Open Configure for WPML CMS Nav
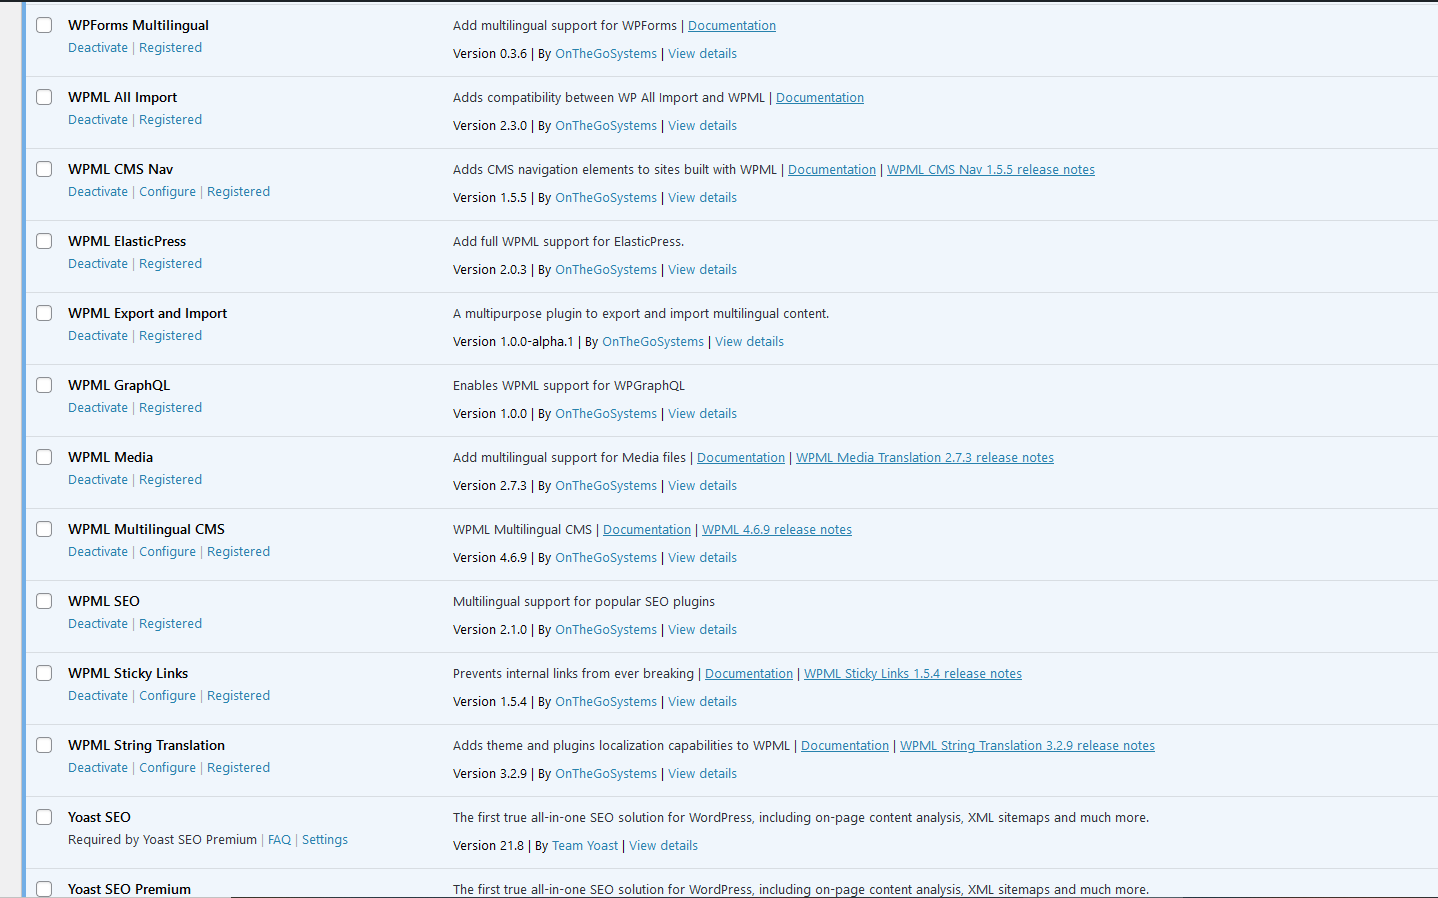The image size is (1438, 898). (167, 192)
